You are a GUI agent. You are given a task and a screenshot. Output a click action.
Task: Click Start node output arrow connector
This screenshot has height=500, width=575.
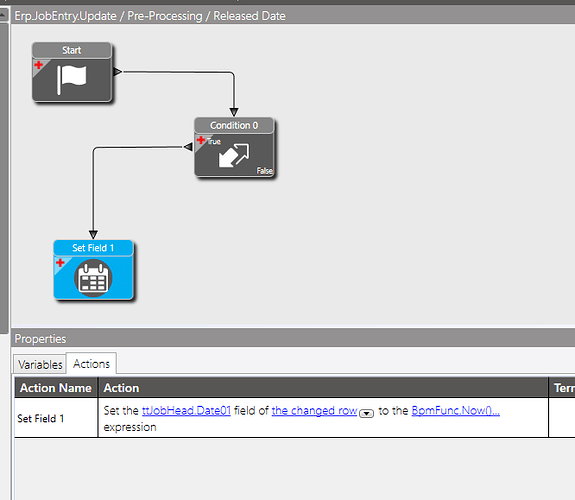click(x=117, y=72)
